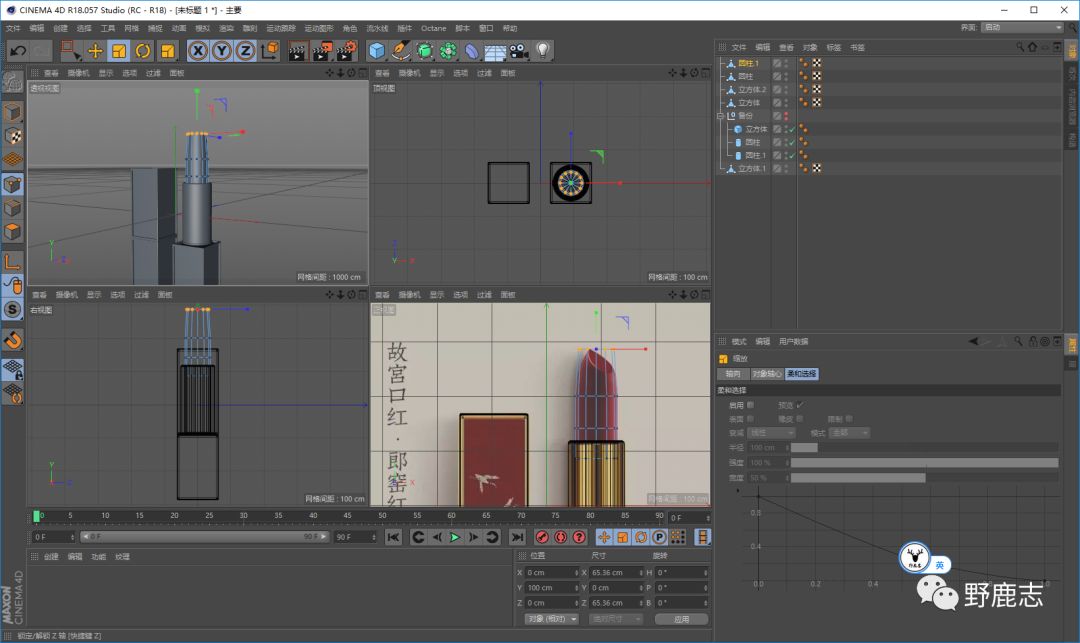Open the 对象 (相对) coordinate dropdown

click(551, 619)
